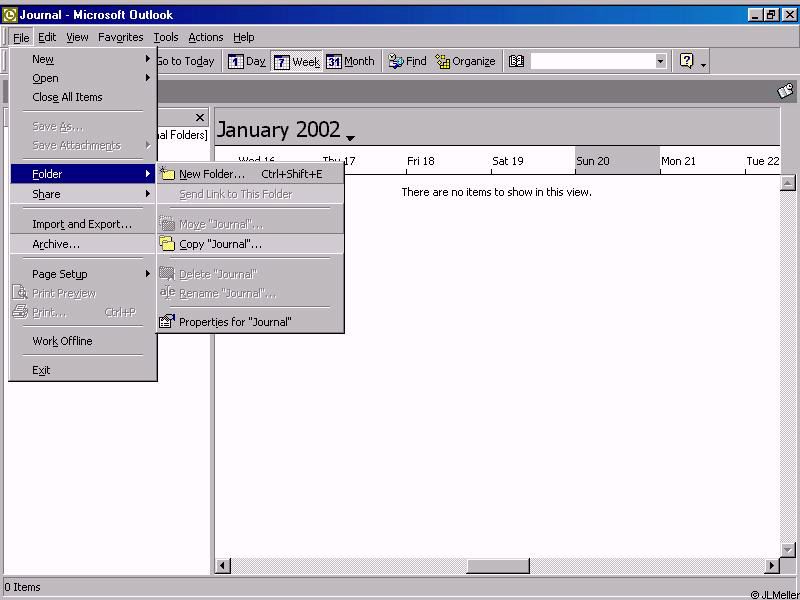Click Copy "Journal" folder icon
Image resolution: width=800 pixels, height=600 pixels.
(167, 244)
